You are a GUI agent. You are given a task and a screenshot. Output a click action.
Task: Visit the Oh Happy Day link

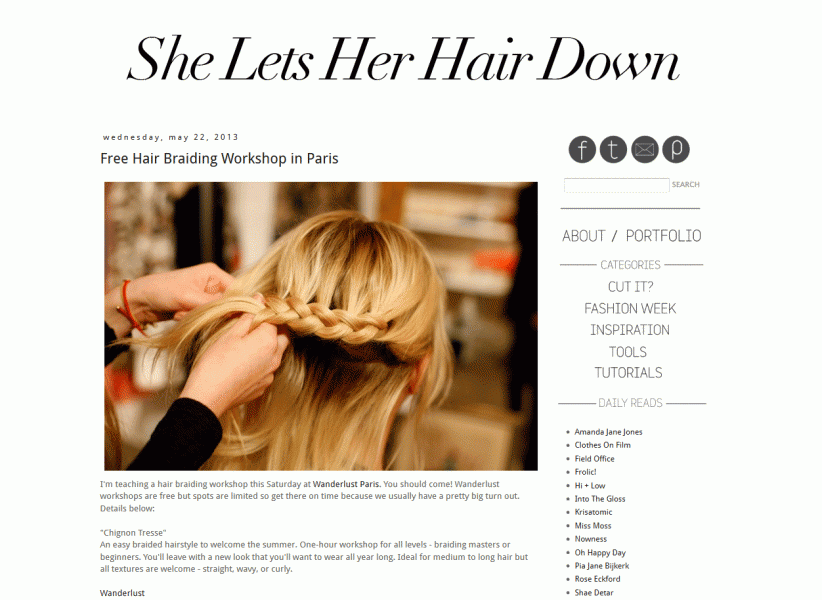coord(600,552)
